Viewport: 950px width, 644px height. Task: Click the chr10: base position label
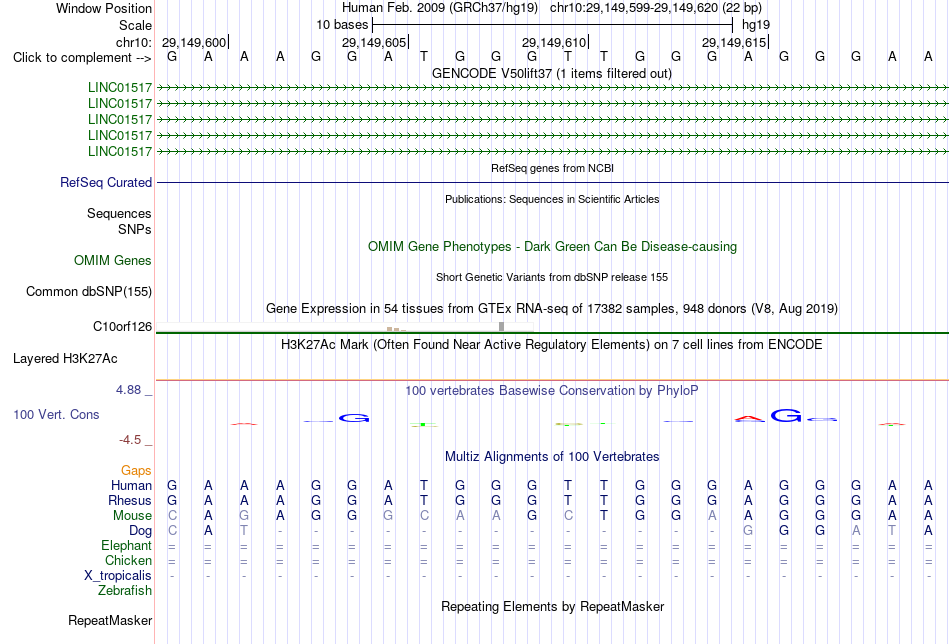(x=133, y=42)
